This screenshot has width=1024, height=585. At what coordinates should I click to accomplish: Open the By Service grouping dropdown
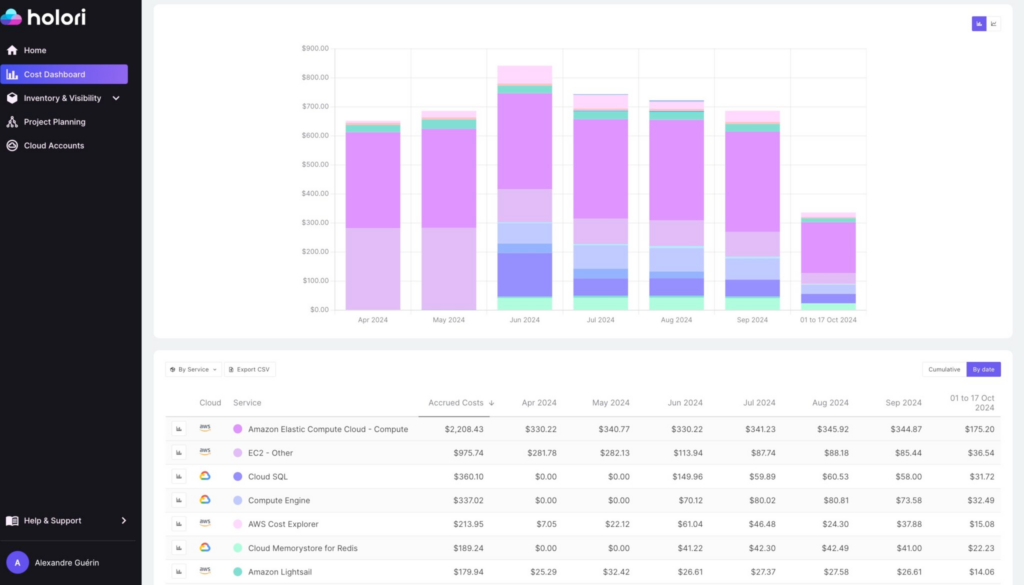coord(192,369)
